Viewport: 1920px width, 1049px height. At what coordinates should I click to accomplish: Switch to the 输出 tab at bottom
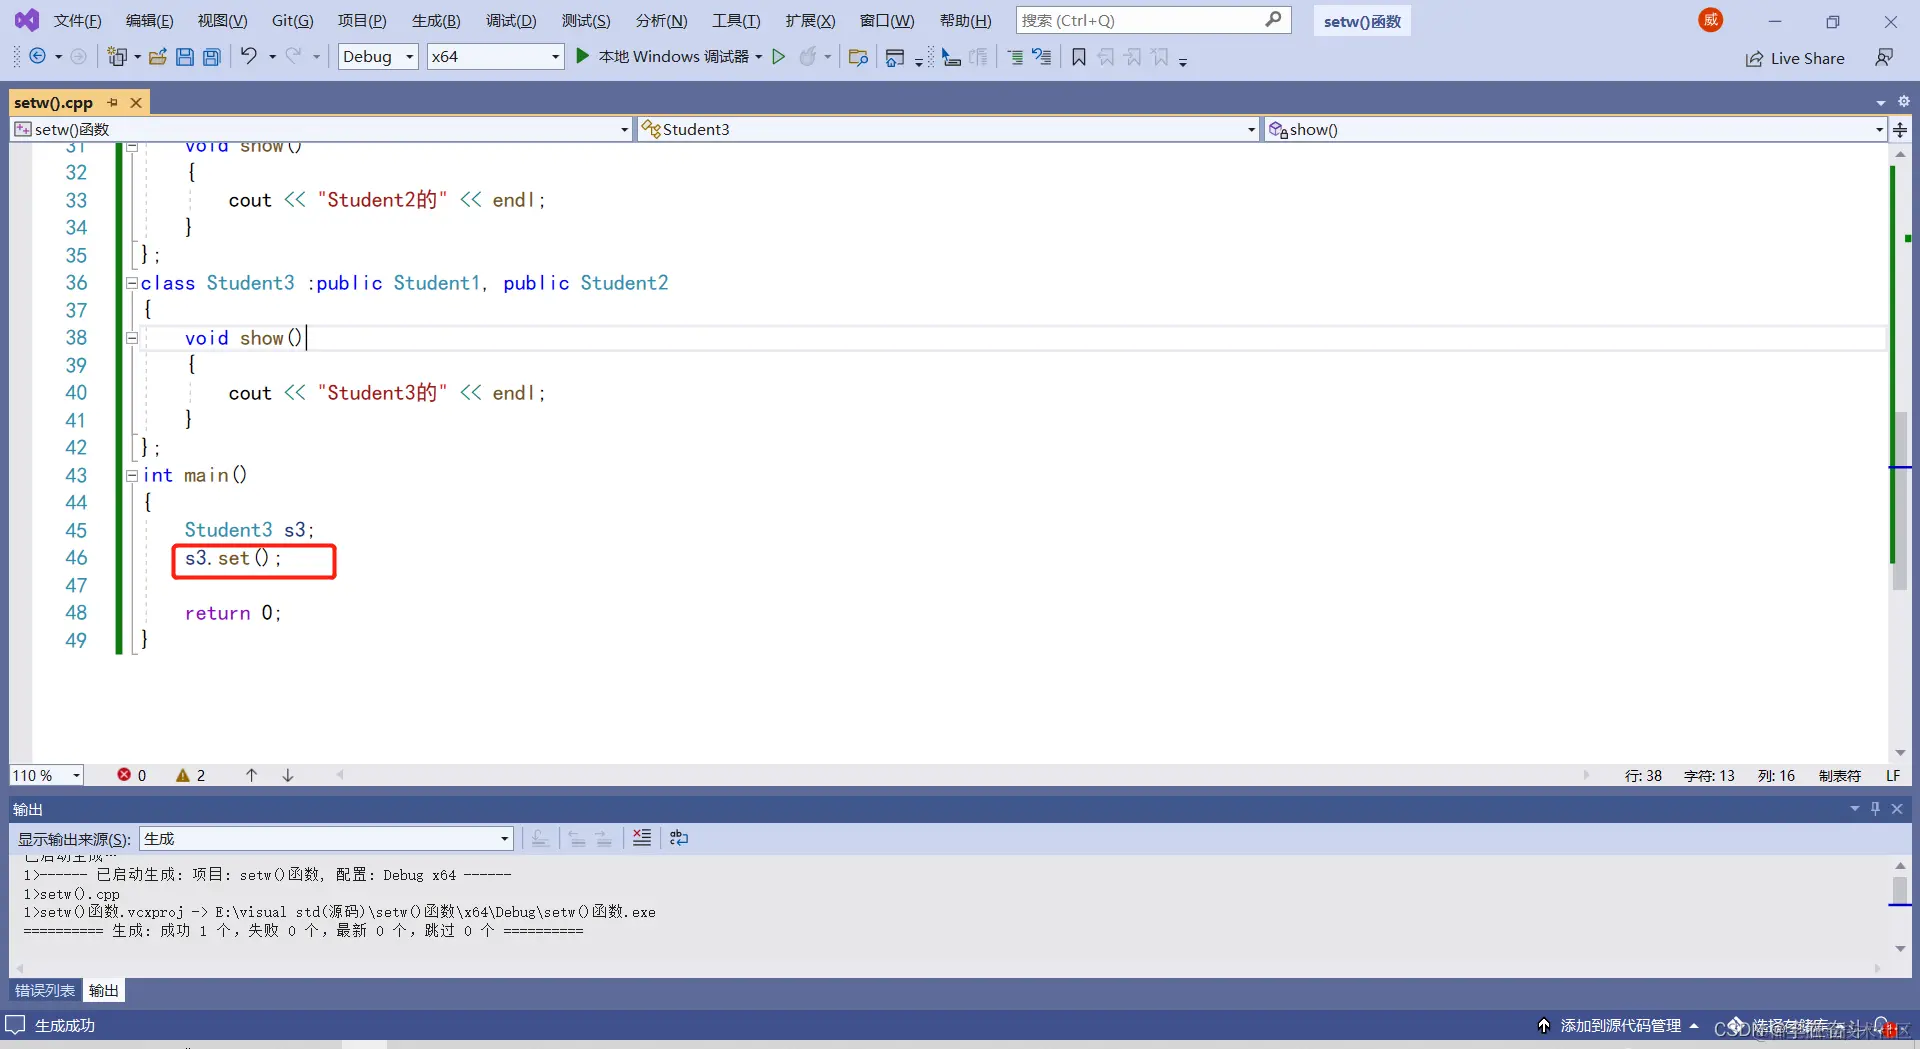(x=104, y=990)
